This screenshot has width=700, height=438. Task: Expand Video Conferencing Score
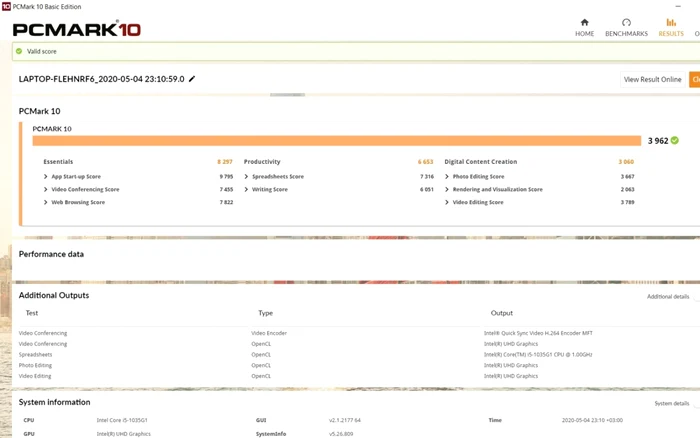point(46,189)
